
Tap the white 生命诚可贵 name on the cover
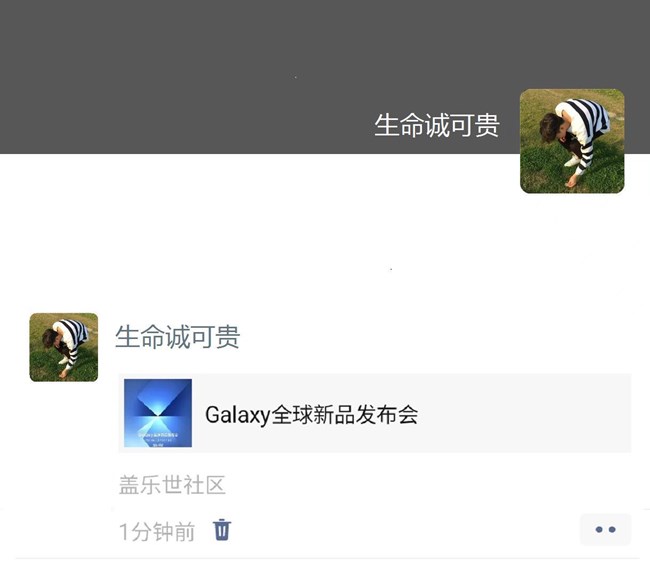point(437,125)
